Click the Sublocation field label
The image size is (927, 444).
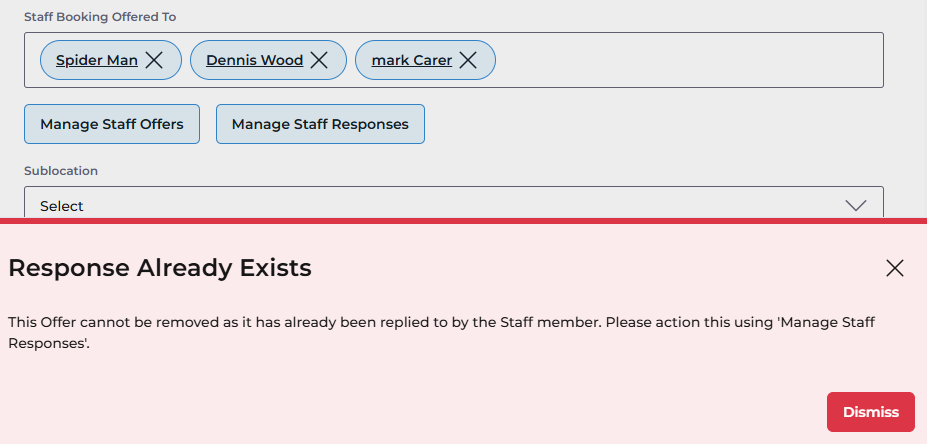(x=61, y=171)
